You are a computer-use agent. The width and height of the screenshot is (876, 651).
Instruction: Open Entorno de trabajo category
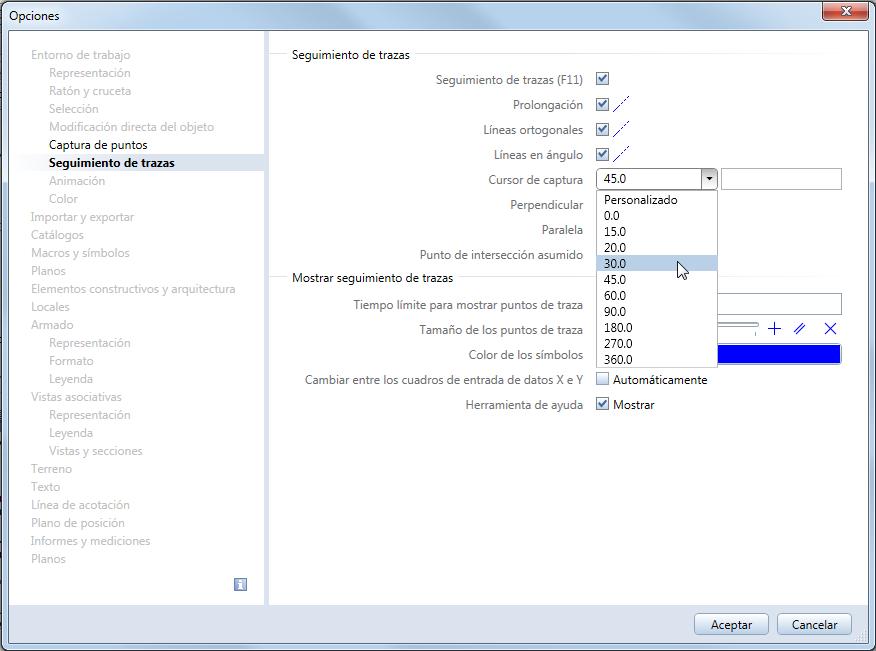[x=80, y=55]
